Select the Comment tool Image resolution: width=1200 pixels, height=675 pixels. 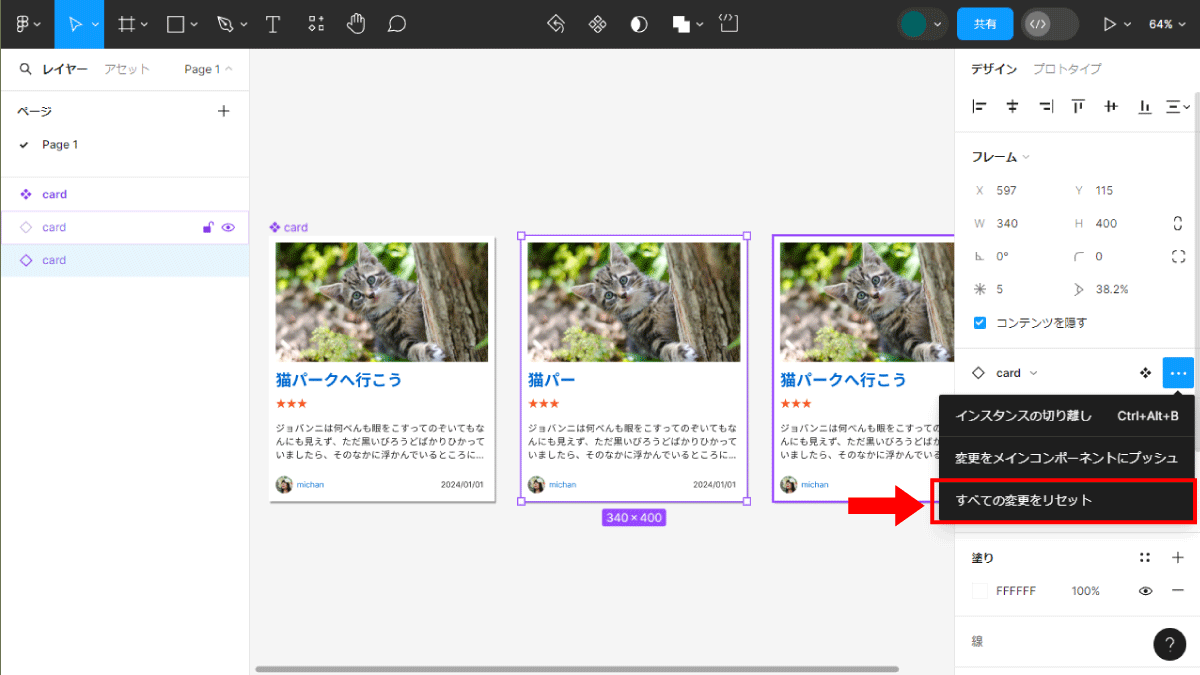point(397,24)
